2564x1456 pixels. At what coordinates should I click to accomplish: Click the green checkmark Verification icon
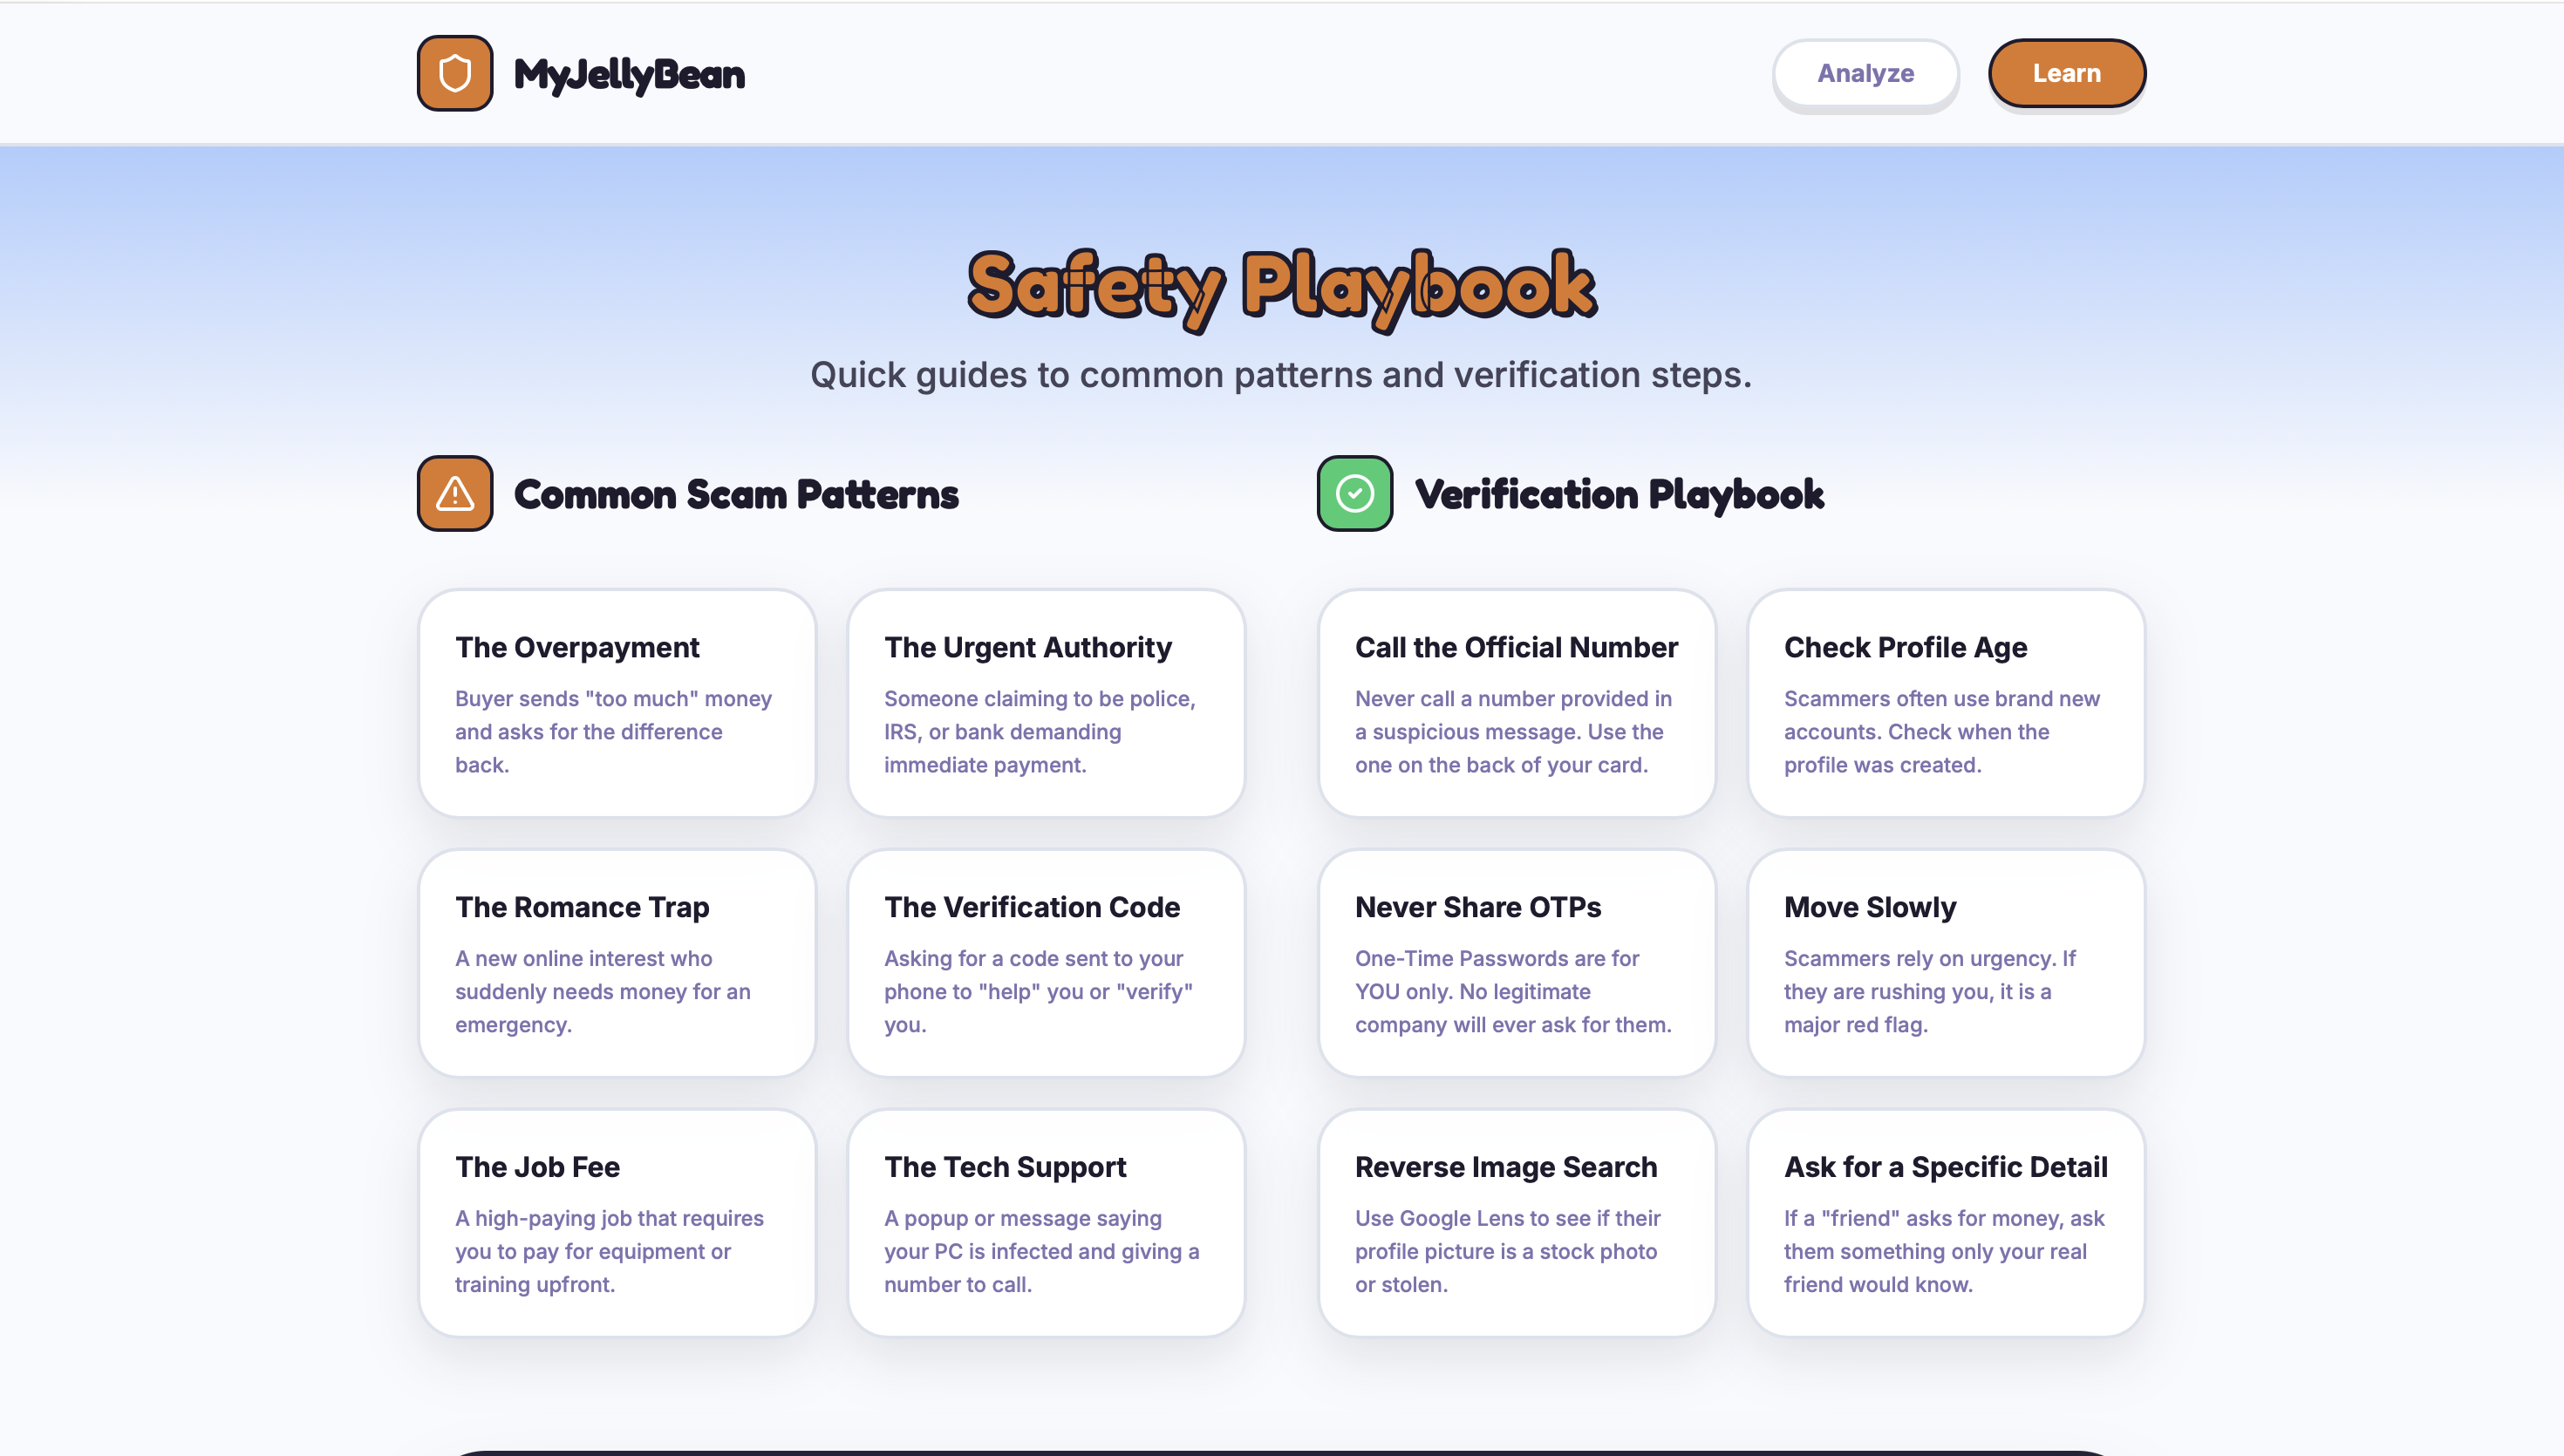pos(1354,493)
